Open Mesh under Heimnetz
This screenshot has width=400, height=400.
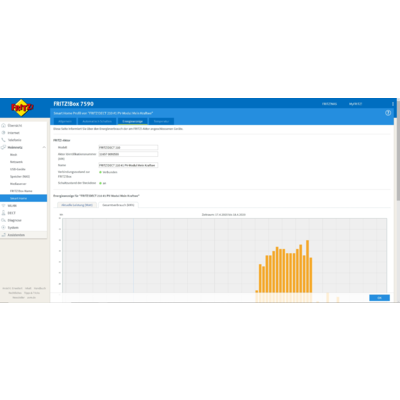(x=13, y=155)
